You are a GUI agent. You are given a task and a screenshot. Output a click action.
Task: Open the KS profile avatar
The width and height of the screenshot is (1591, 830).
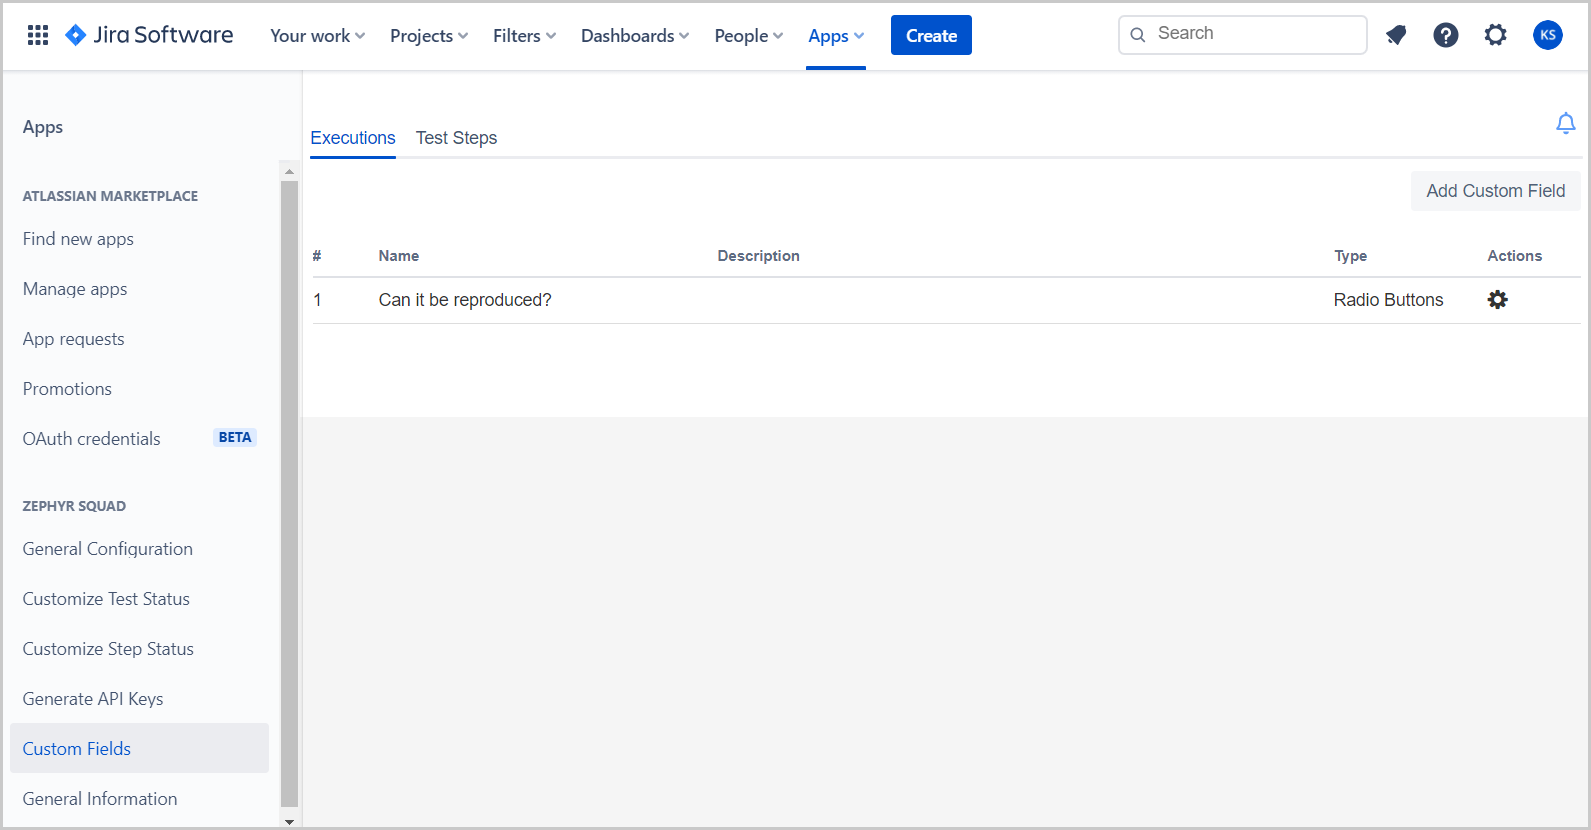tap(1548, 35)
